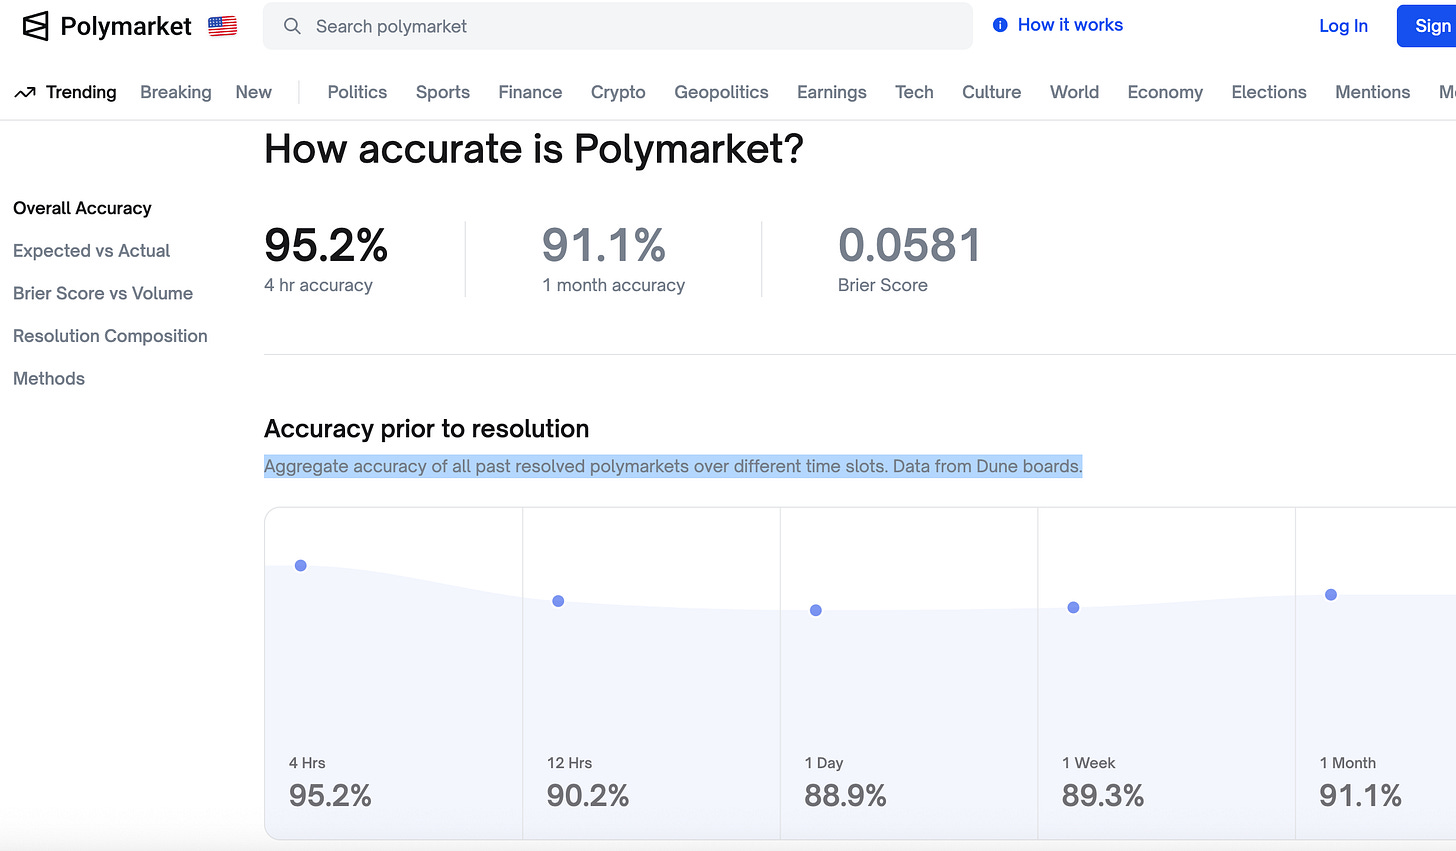Jump to Expected vs Actual section

(91, 251)
